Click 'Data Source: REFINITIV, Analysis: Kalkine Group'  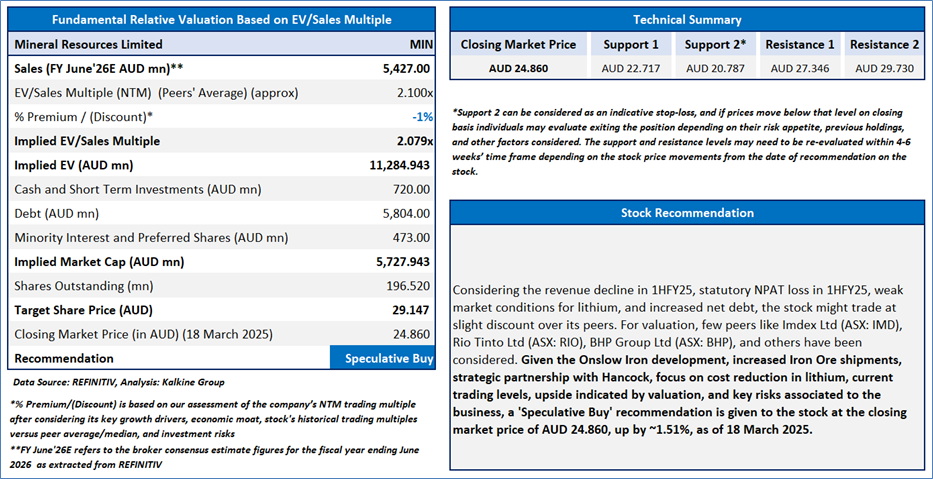(118, 382)
